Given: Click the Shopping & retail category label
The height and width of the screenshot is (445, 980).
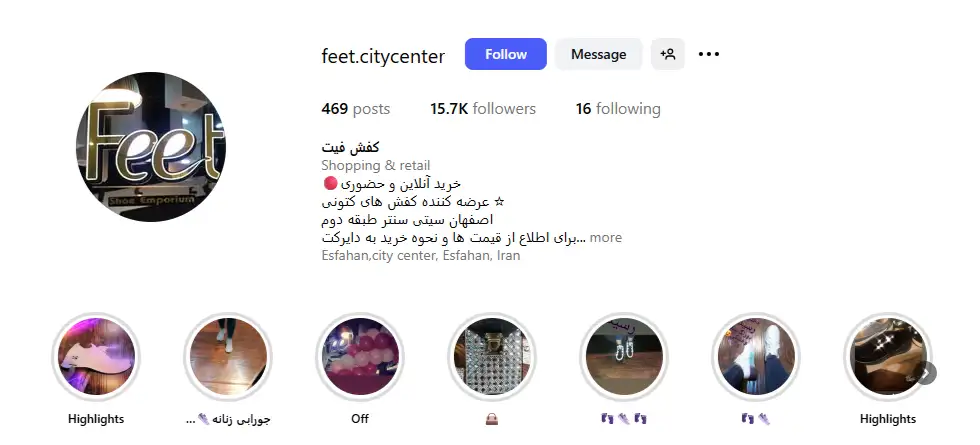Looking at the screenshot, I should pos(376,166).
